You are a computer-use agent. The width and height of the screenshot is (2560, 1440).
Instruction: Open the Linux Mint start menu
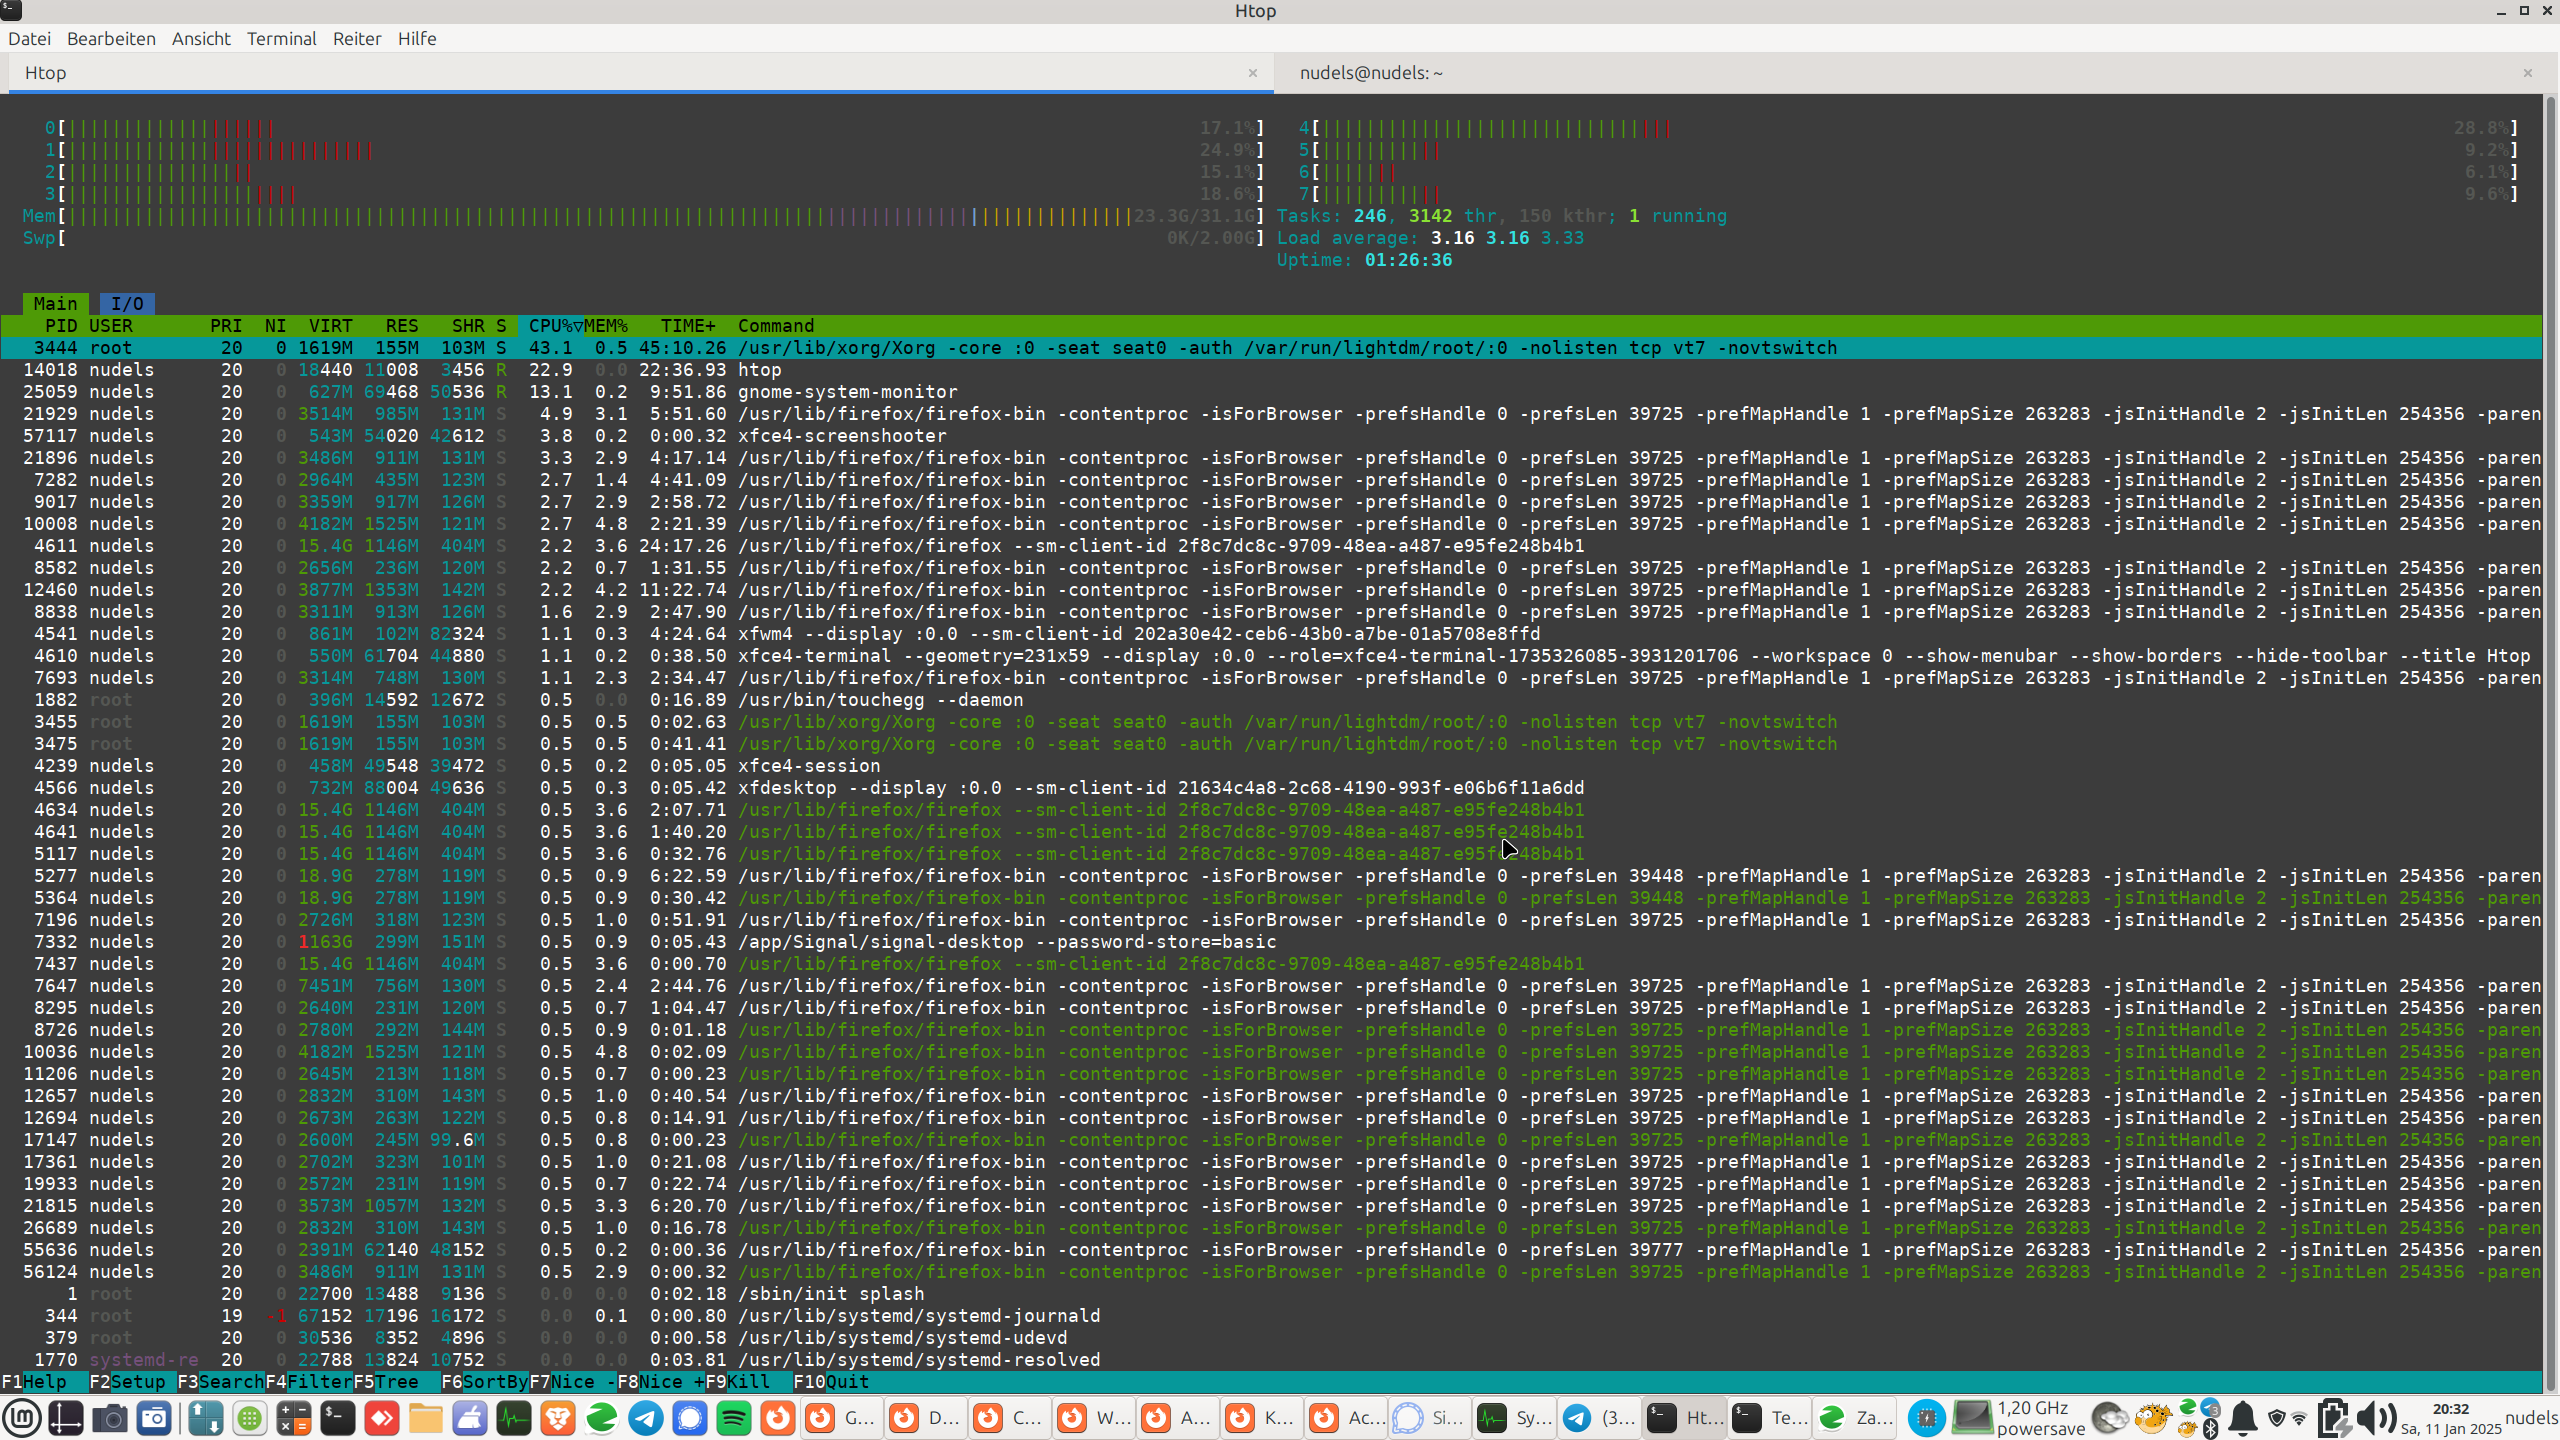22,1418
